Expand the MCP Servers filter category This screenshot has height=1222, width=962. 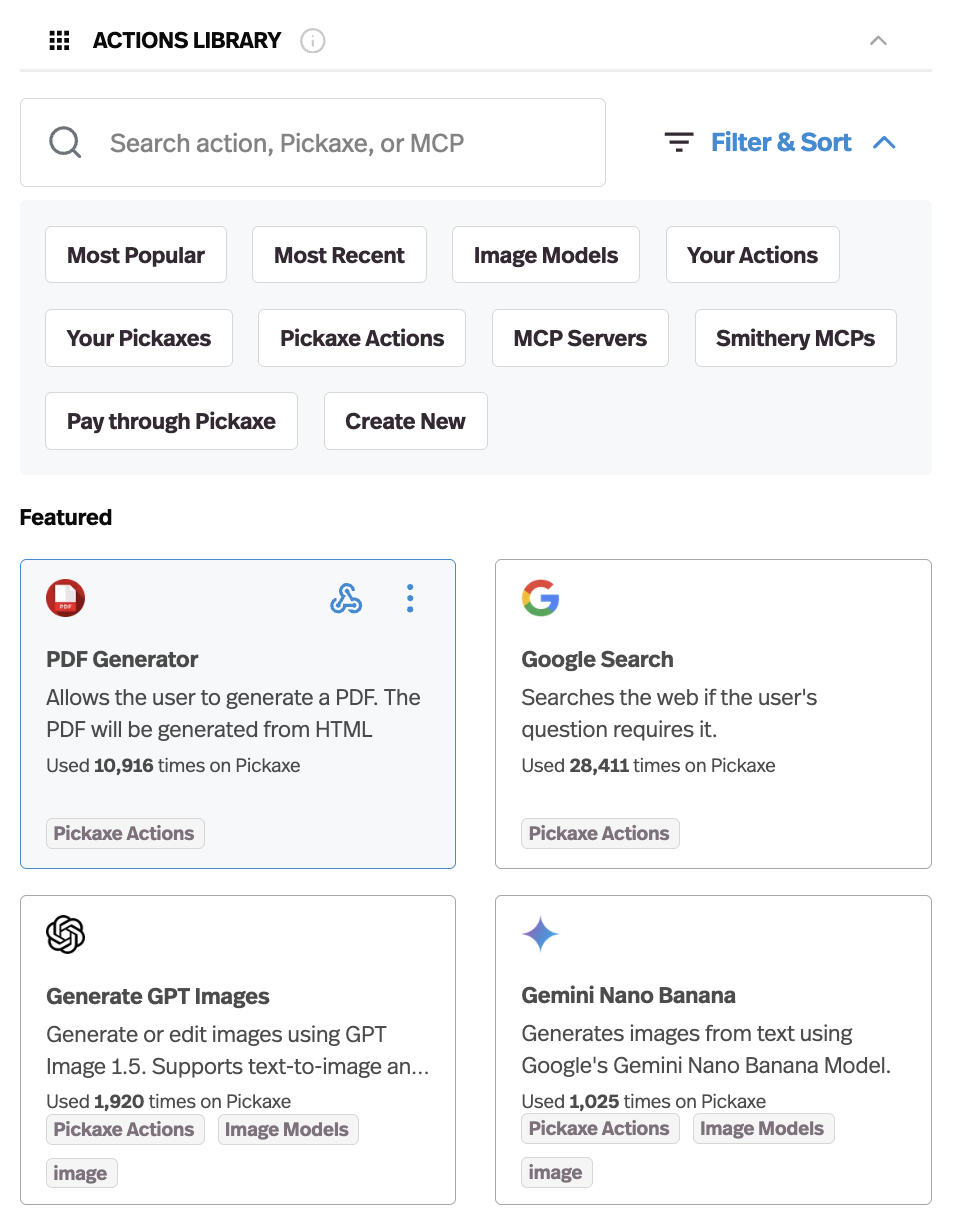[580, 338]
